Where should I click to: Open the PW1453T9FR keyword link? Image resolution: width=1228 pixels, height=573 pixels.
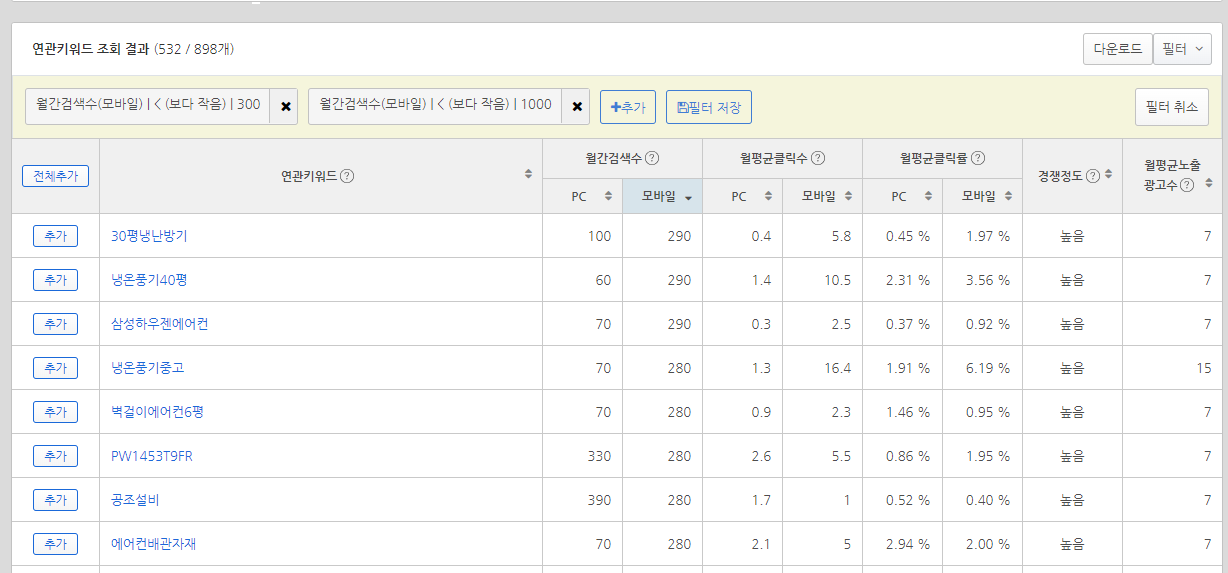[x=152, y=456]
